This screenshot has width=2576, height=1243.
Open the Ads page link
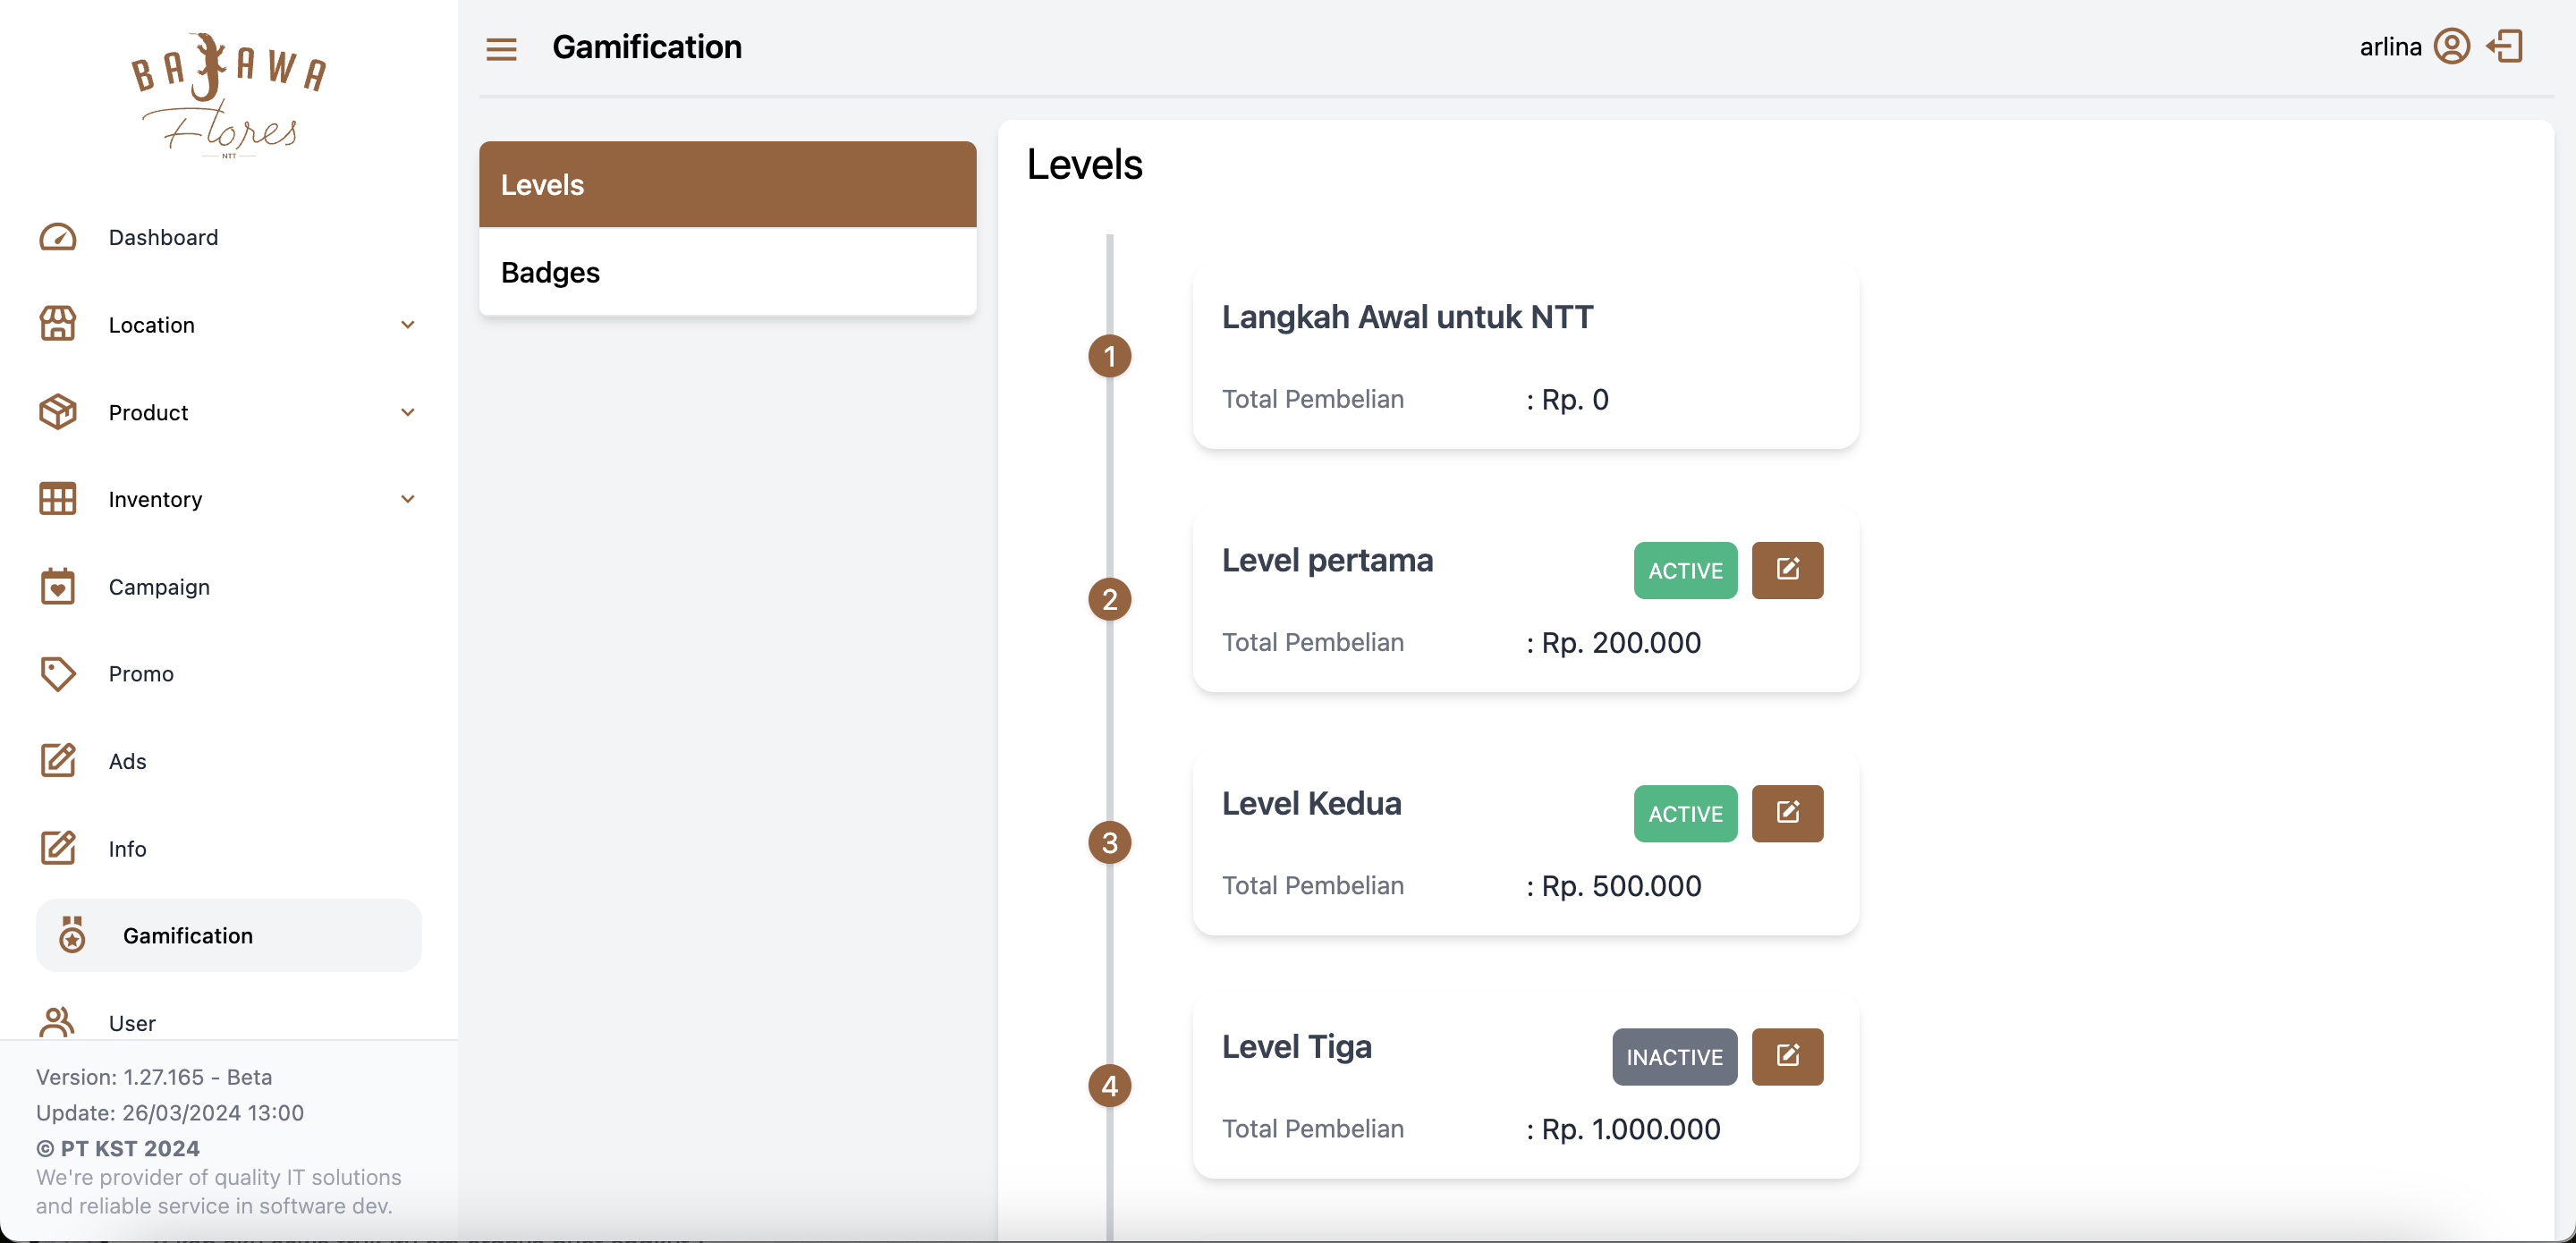click(x=127, y=761)
